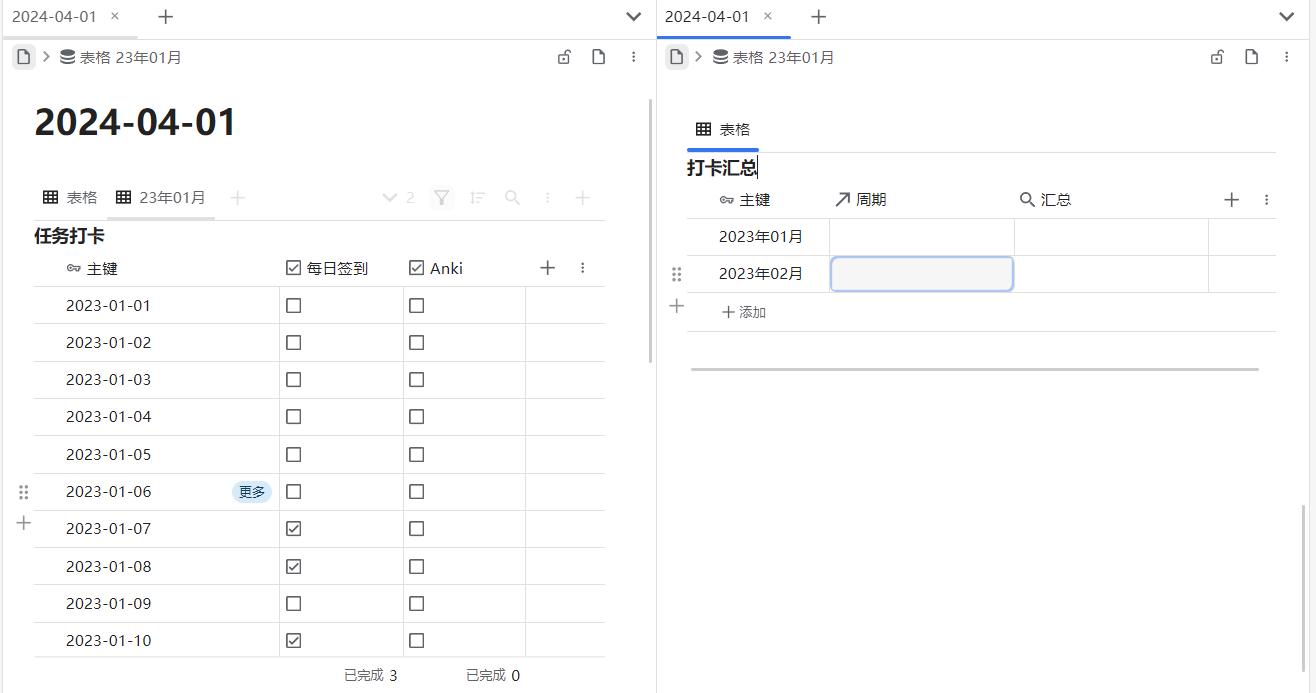Tick Anki checkbox for 2023-01-10
1316x693 pixels.
coord(417,641)
